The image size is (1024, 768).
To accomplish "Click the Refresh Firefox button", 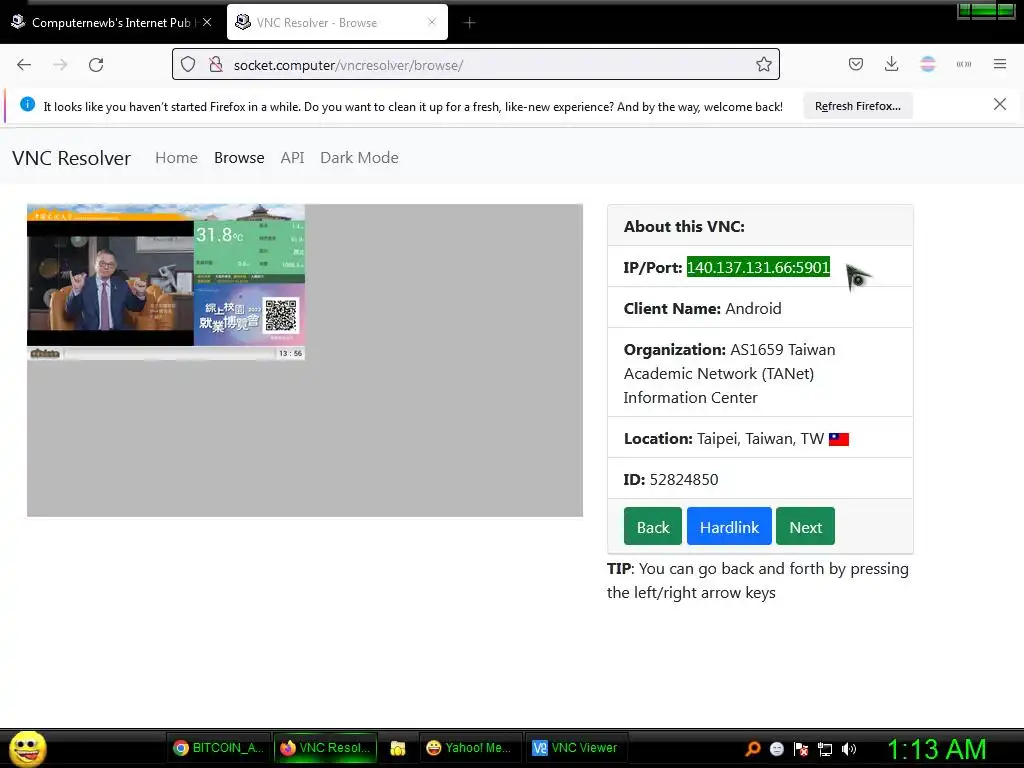I will pos(857,106).
